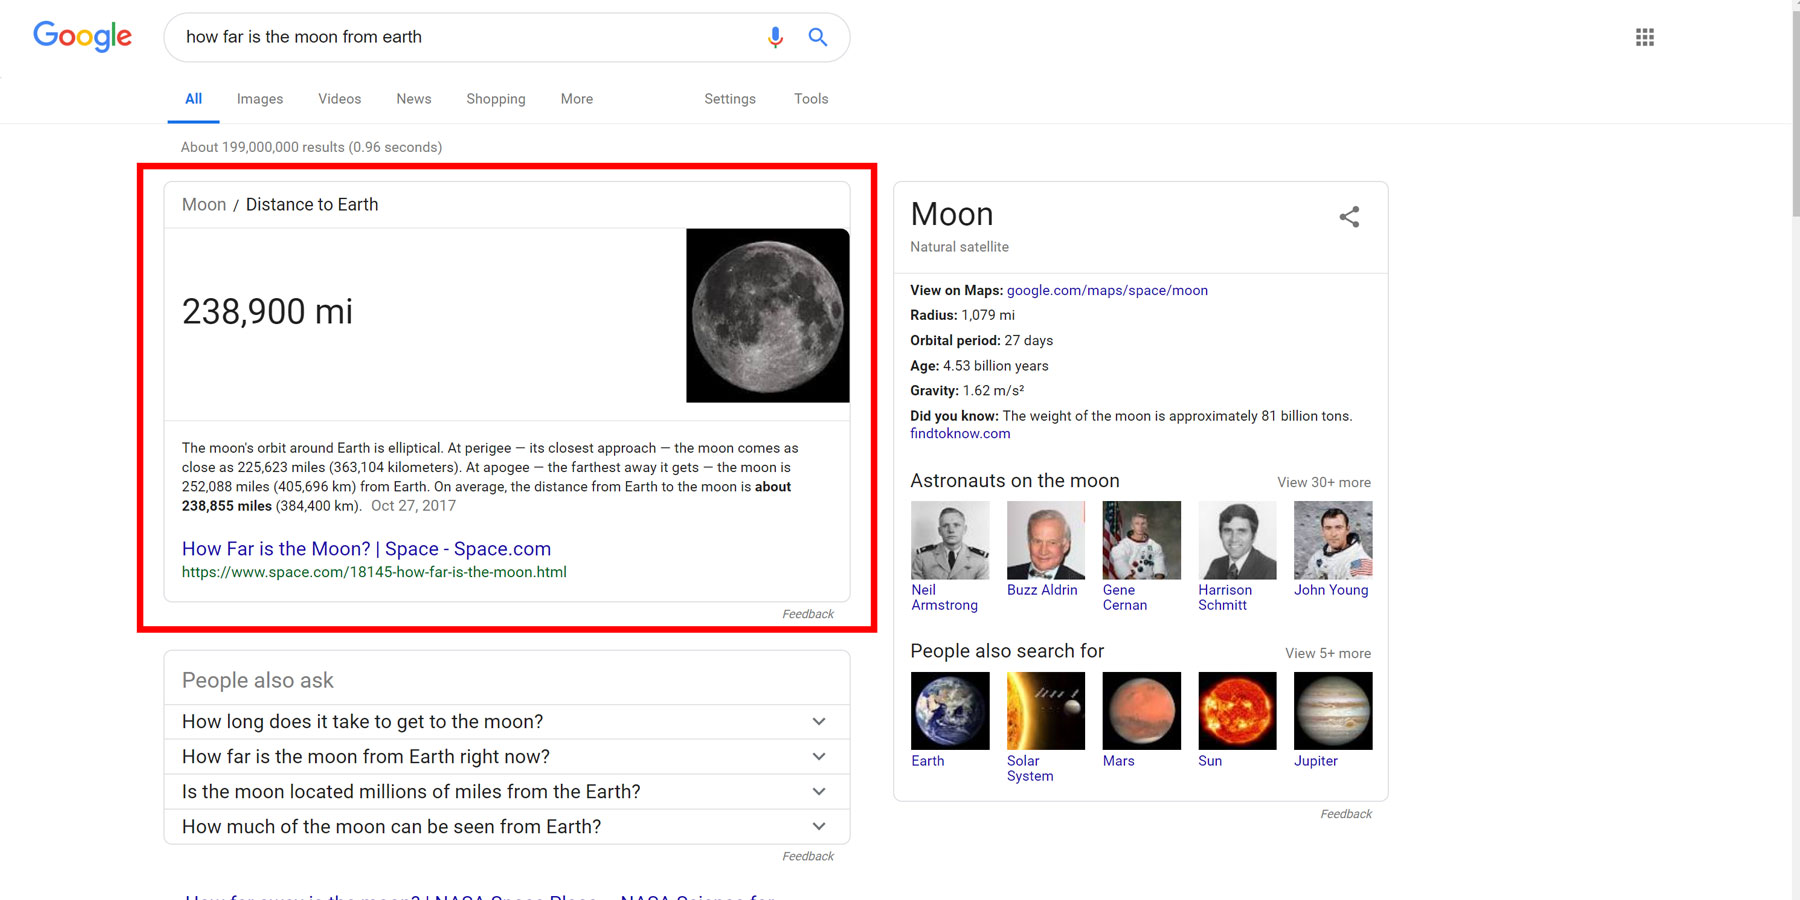Open John Young thumbnail
The height and width of the screenshot is (900, 1800).
pos(1333,540)
